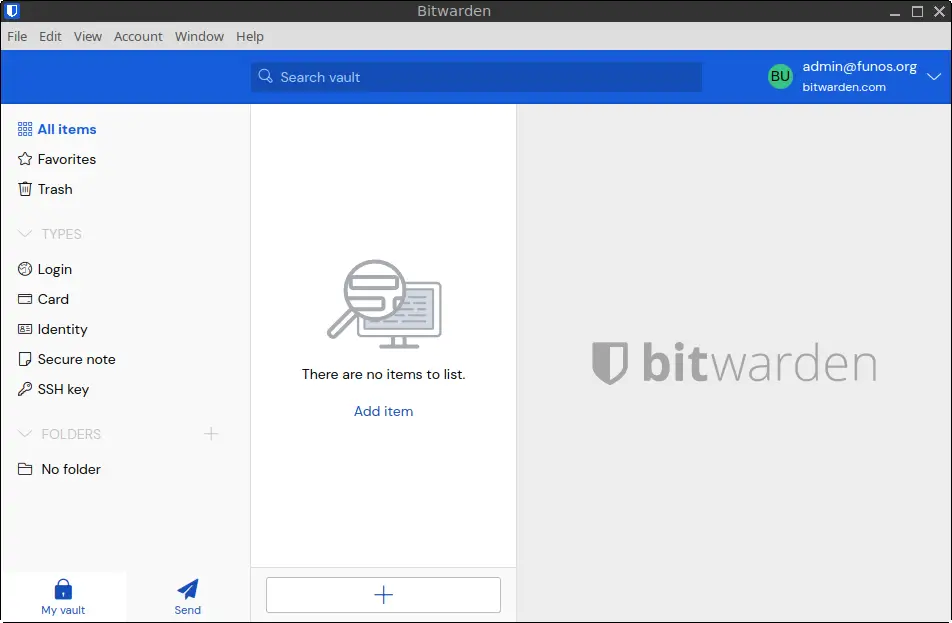The width and height of the screenshot is (952, 623).
Task: Minimize the Bitwarden window
Action: pos(895,12)
